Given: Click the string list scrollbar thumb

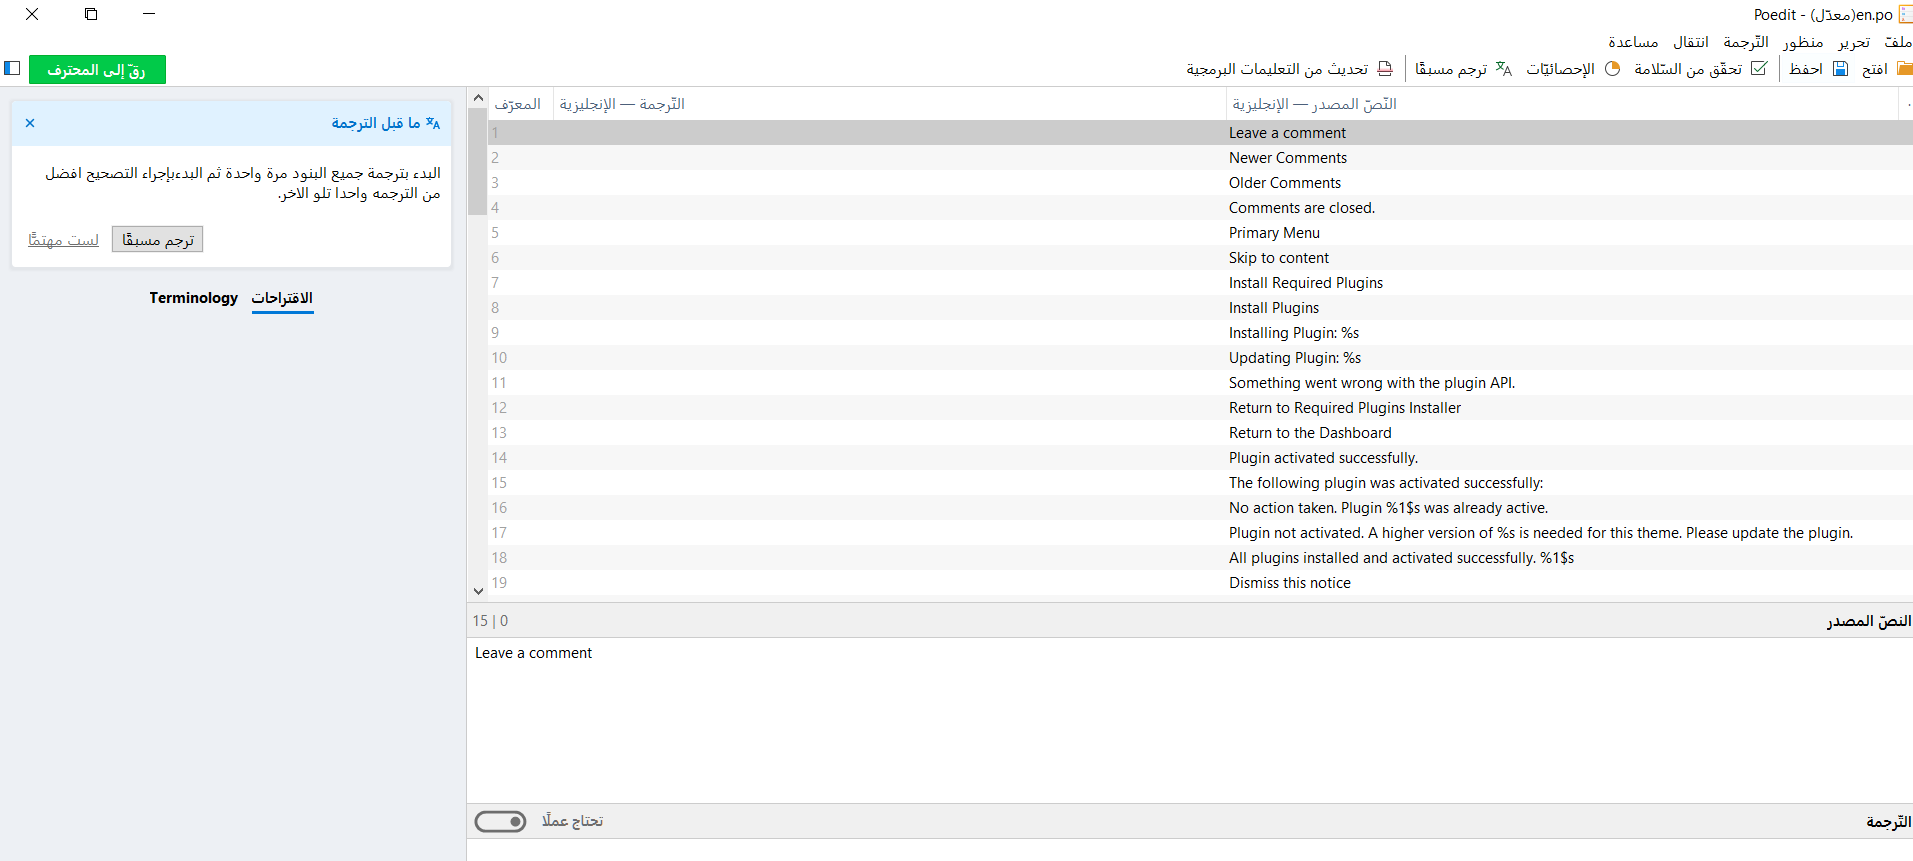Looking at the screenshot, I should click(x=477, y=162).
